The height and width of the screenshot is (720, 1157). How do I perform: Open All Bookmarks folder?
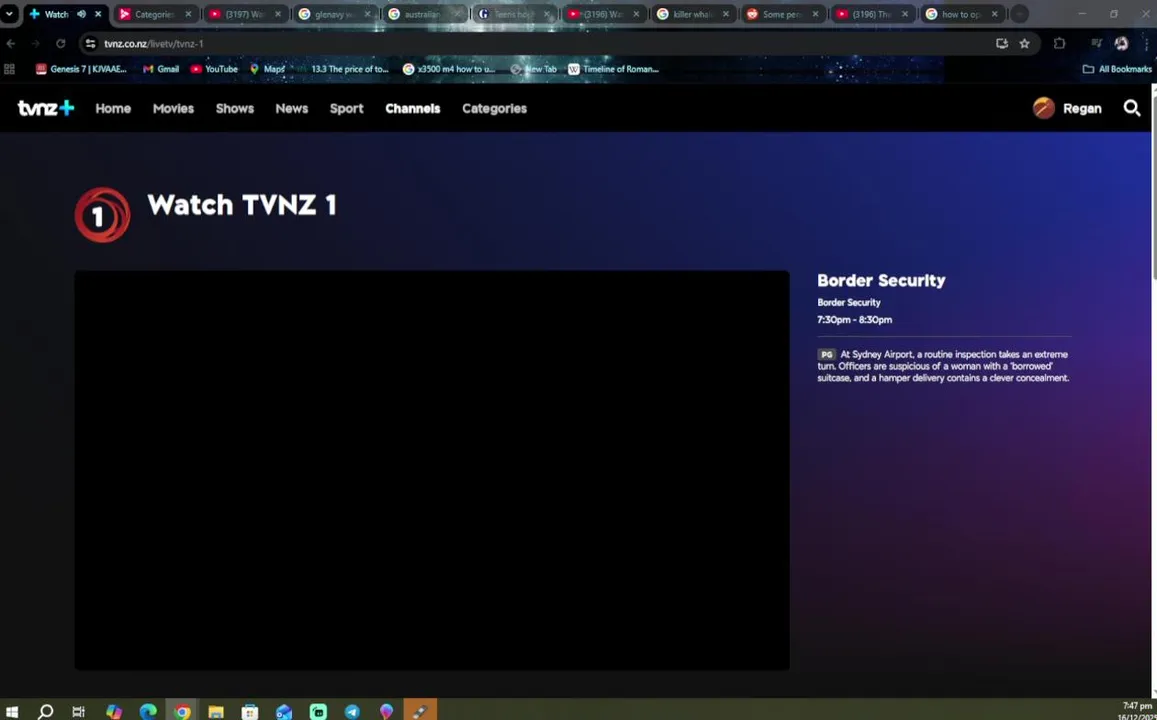[x=1116, y=69]
